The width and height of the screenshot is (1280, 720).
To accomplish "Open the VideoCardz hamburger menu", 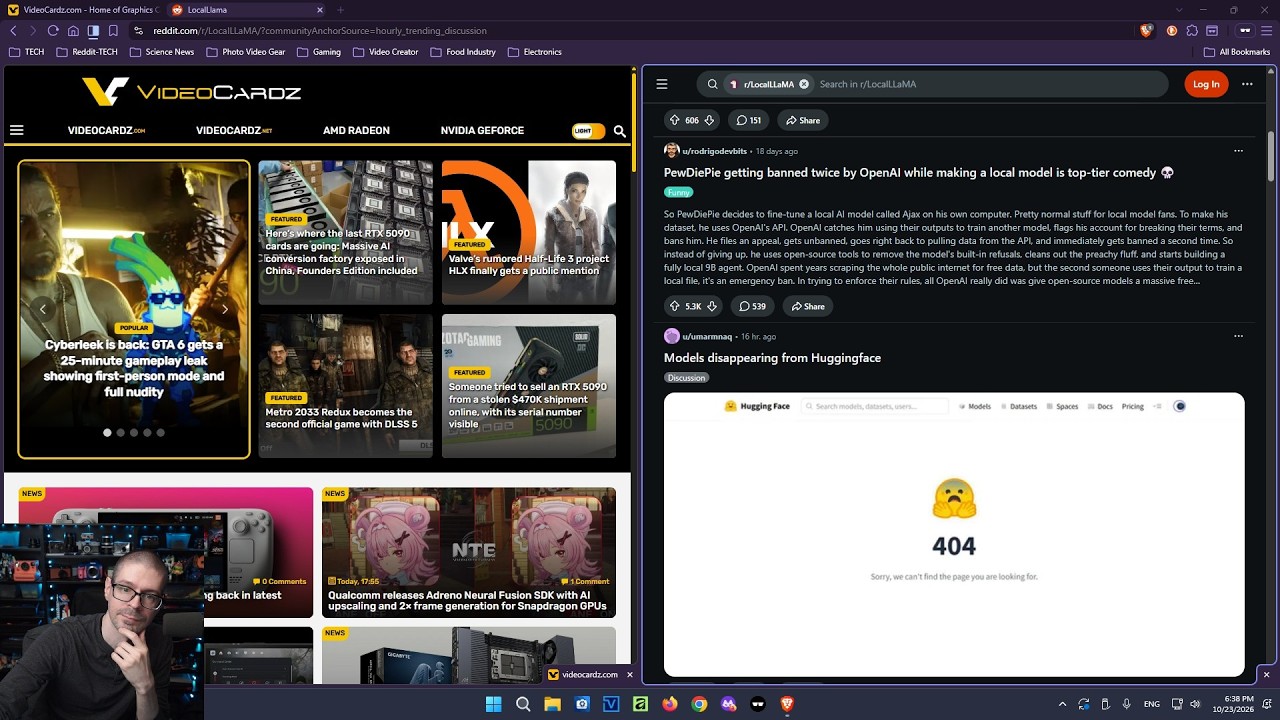I will tap(16, 130).
